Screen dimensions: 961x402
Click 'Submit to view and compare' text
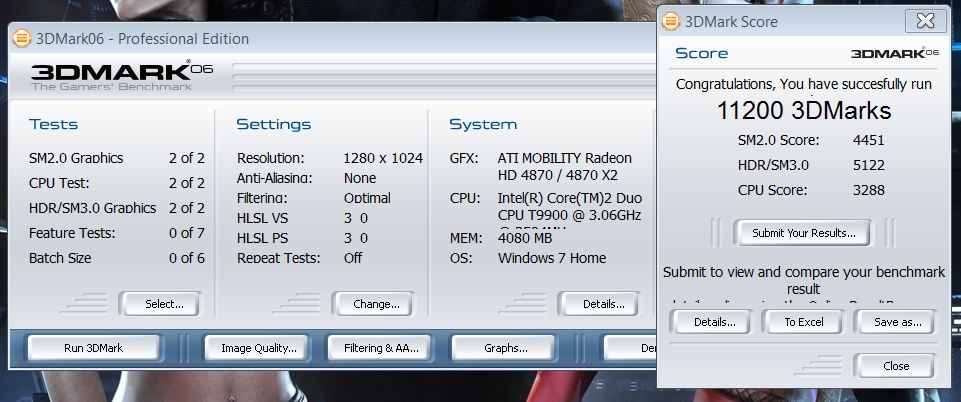(803, 280)
